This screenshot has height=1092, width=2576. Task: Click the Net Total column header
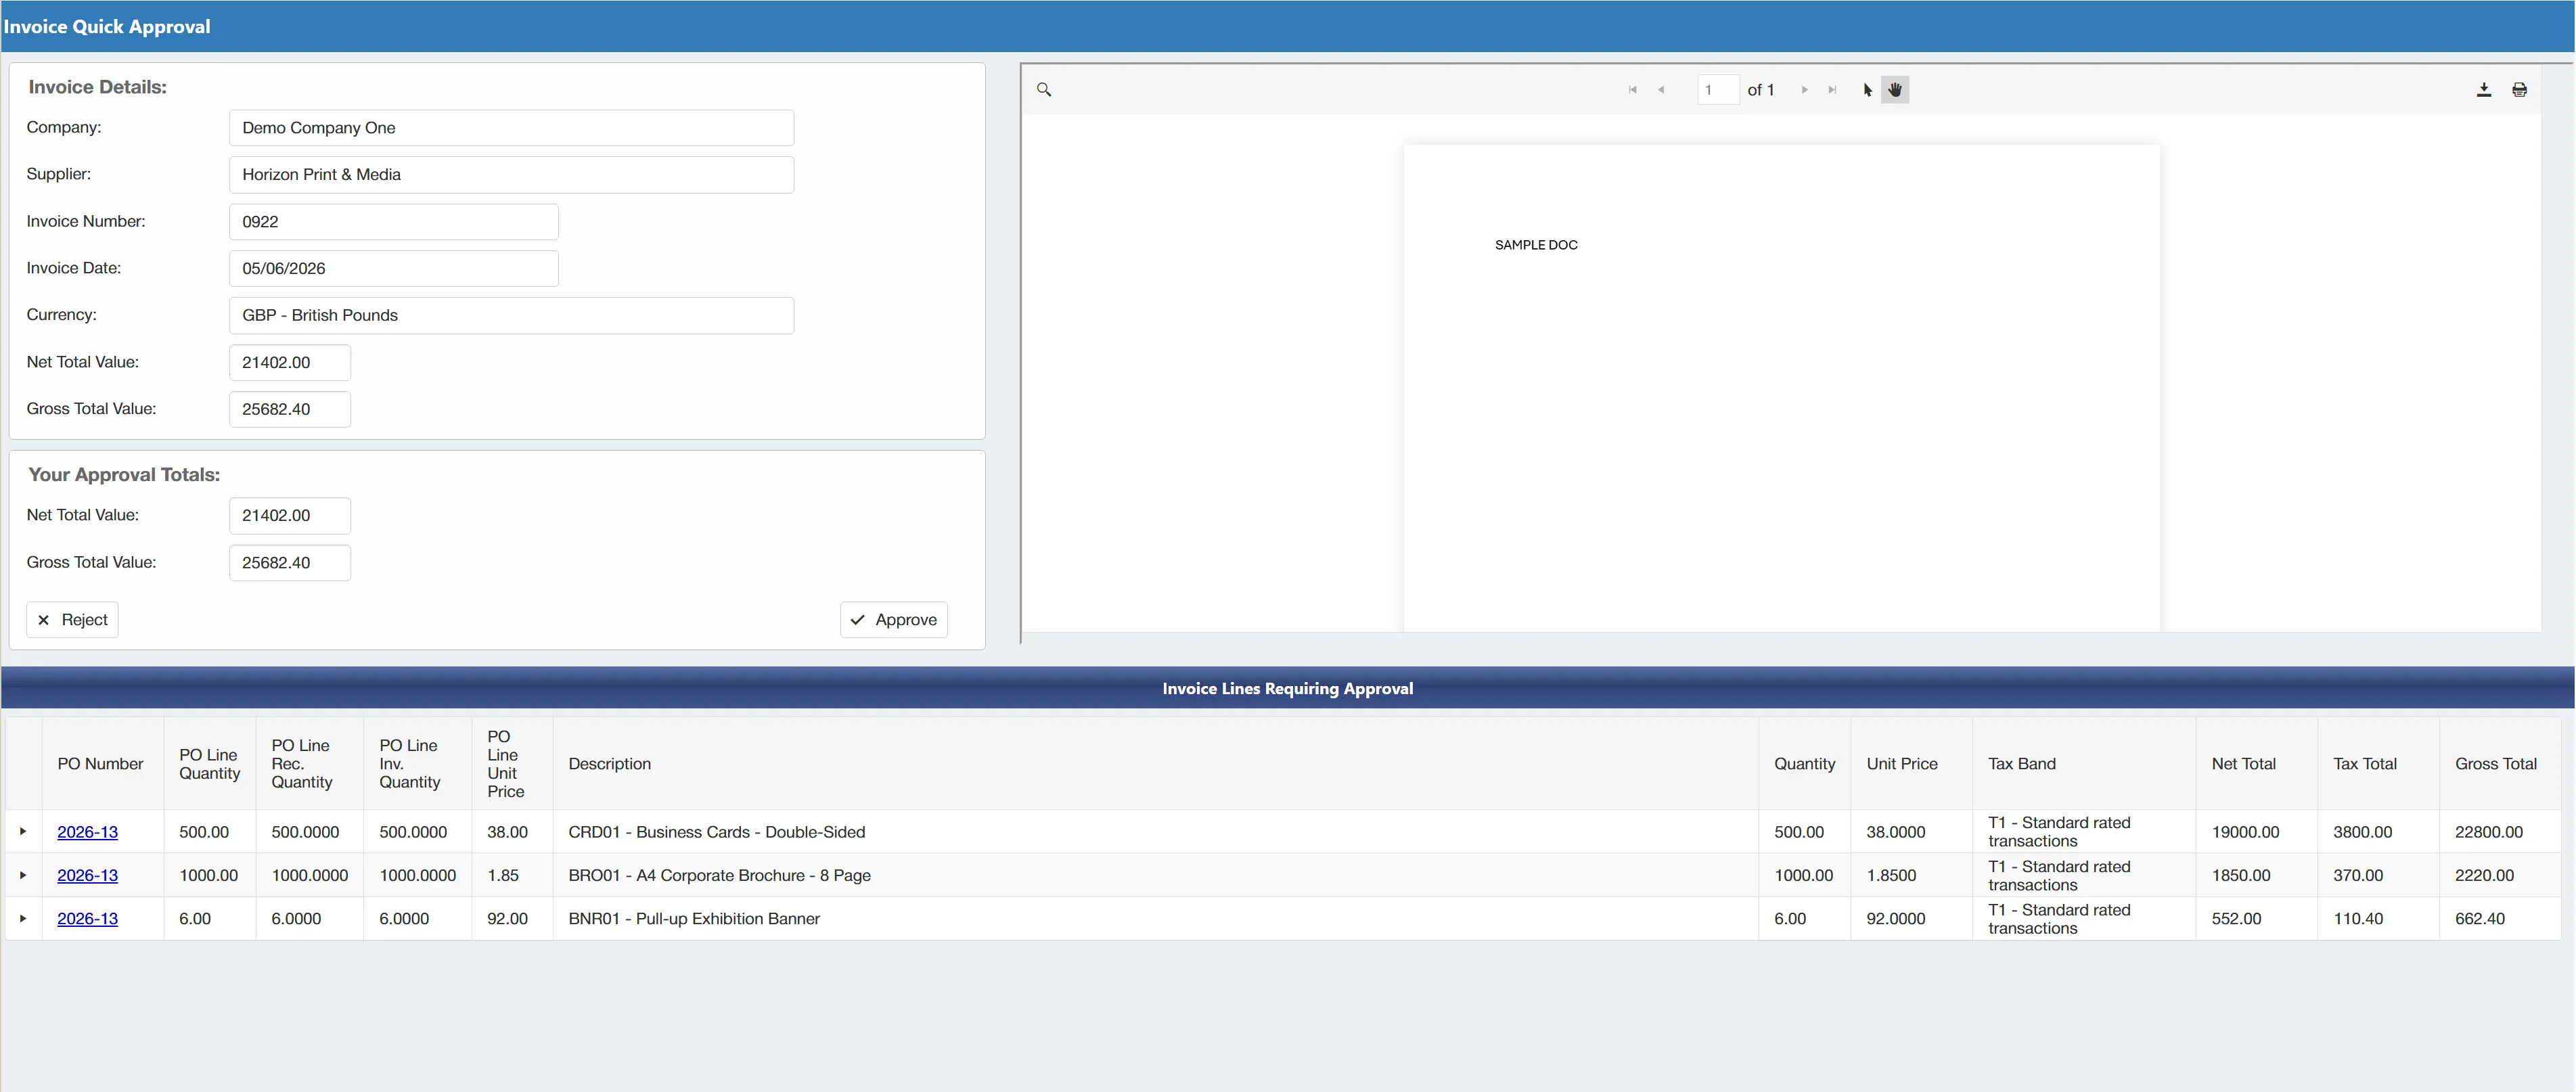[2256, 764]
